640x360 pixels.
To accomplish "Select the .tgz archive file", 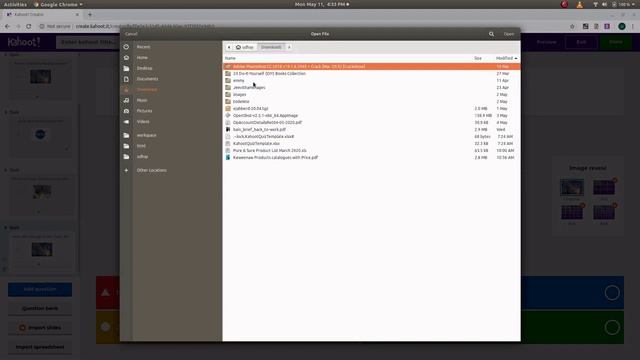I will click(x=371, y=109).
